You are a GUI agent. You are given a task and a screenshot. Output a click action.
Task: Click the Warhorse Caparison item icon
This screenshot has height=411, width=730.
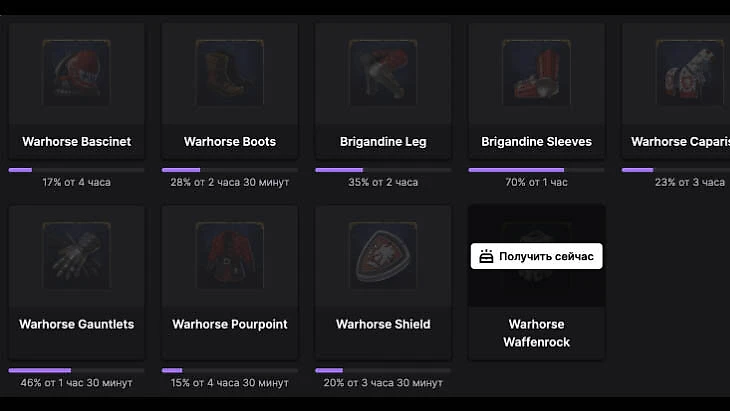click(x=686, y=73)
